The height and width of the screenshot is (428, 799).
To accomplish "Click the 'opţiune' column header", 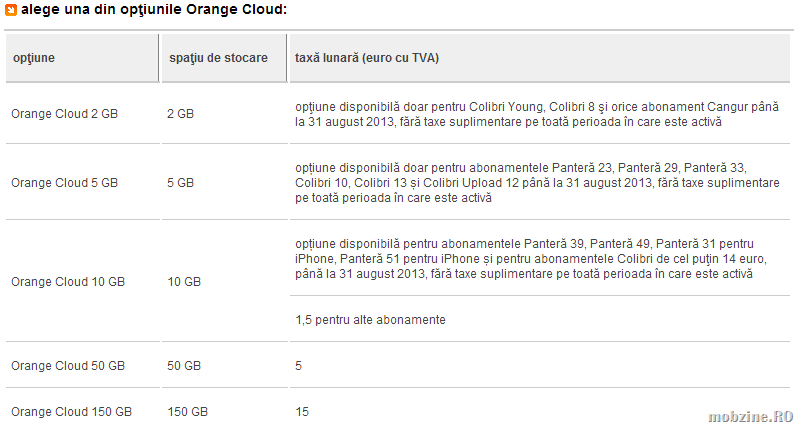I will (34, 58).
